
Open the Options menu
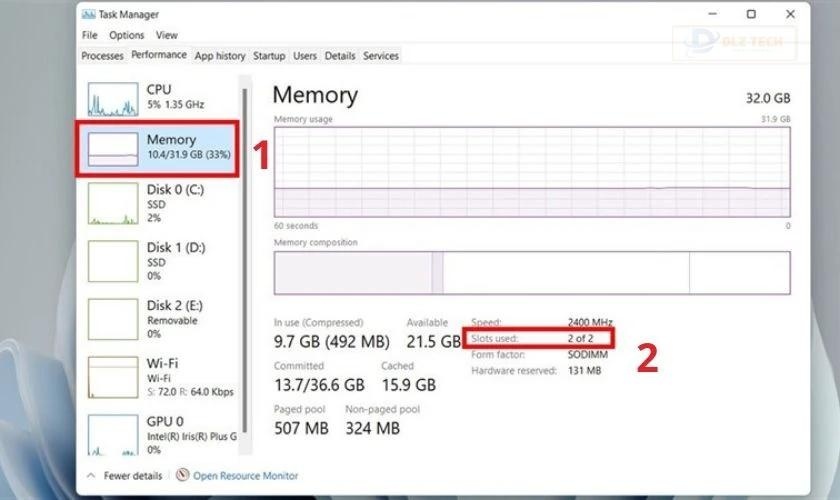(127, 35)
